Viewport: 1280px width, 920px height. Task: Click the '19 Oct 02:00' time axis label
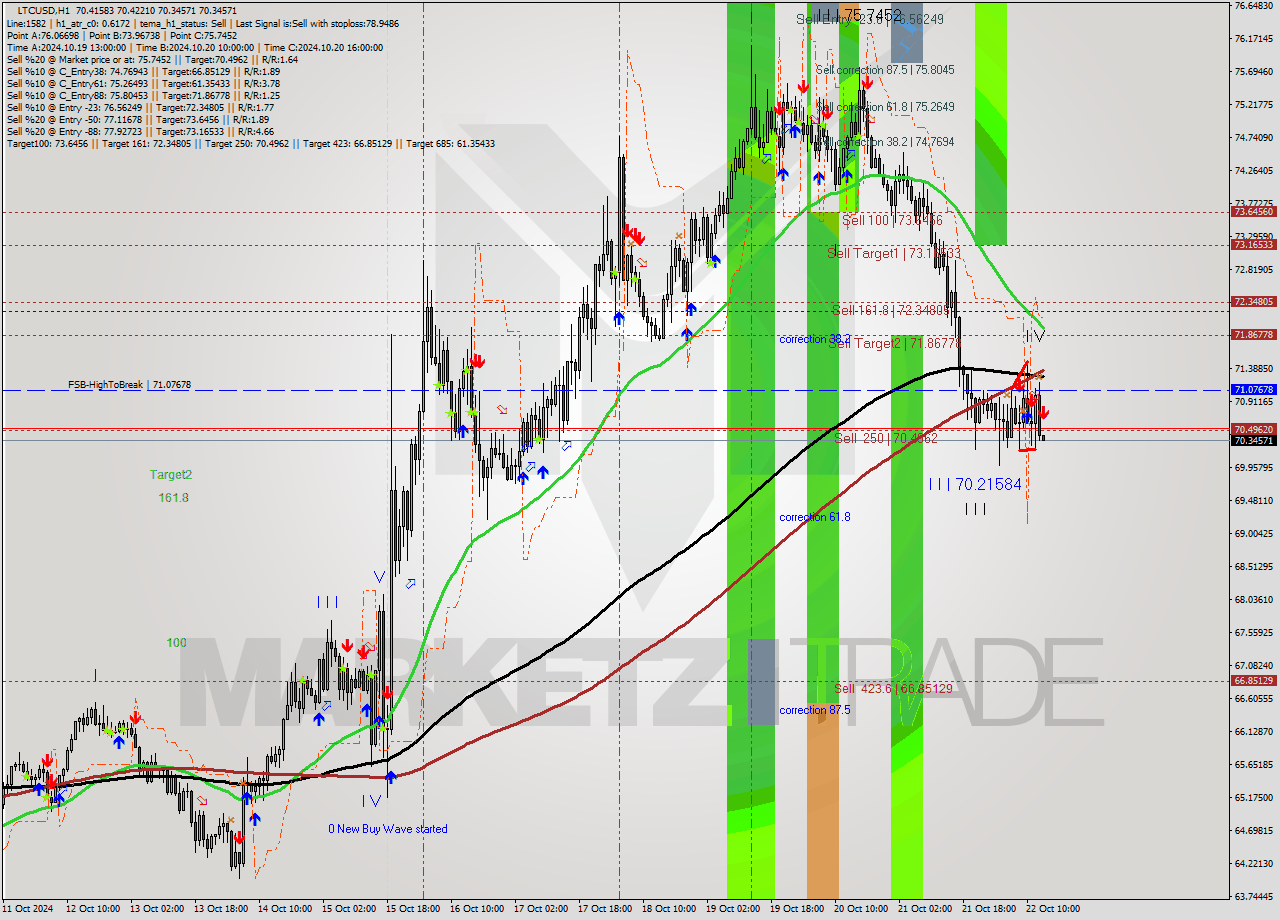pos(733,909)
